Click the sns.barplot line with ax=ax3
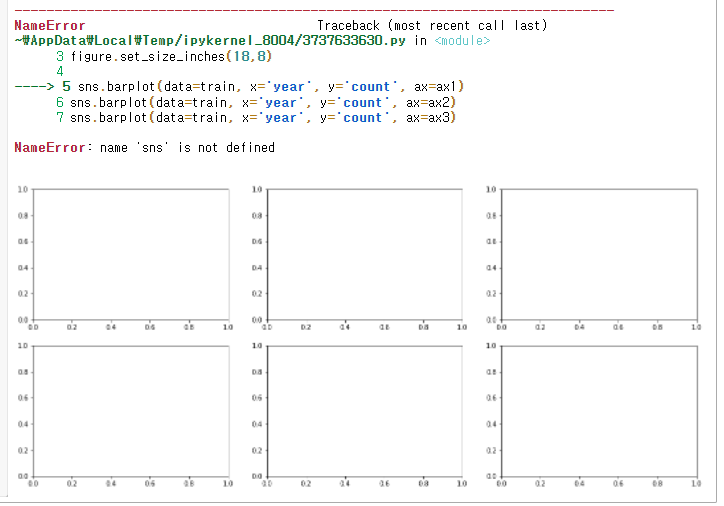This screenshot has width=724, height=506. pyautogui.click(x=263, y=118)
